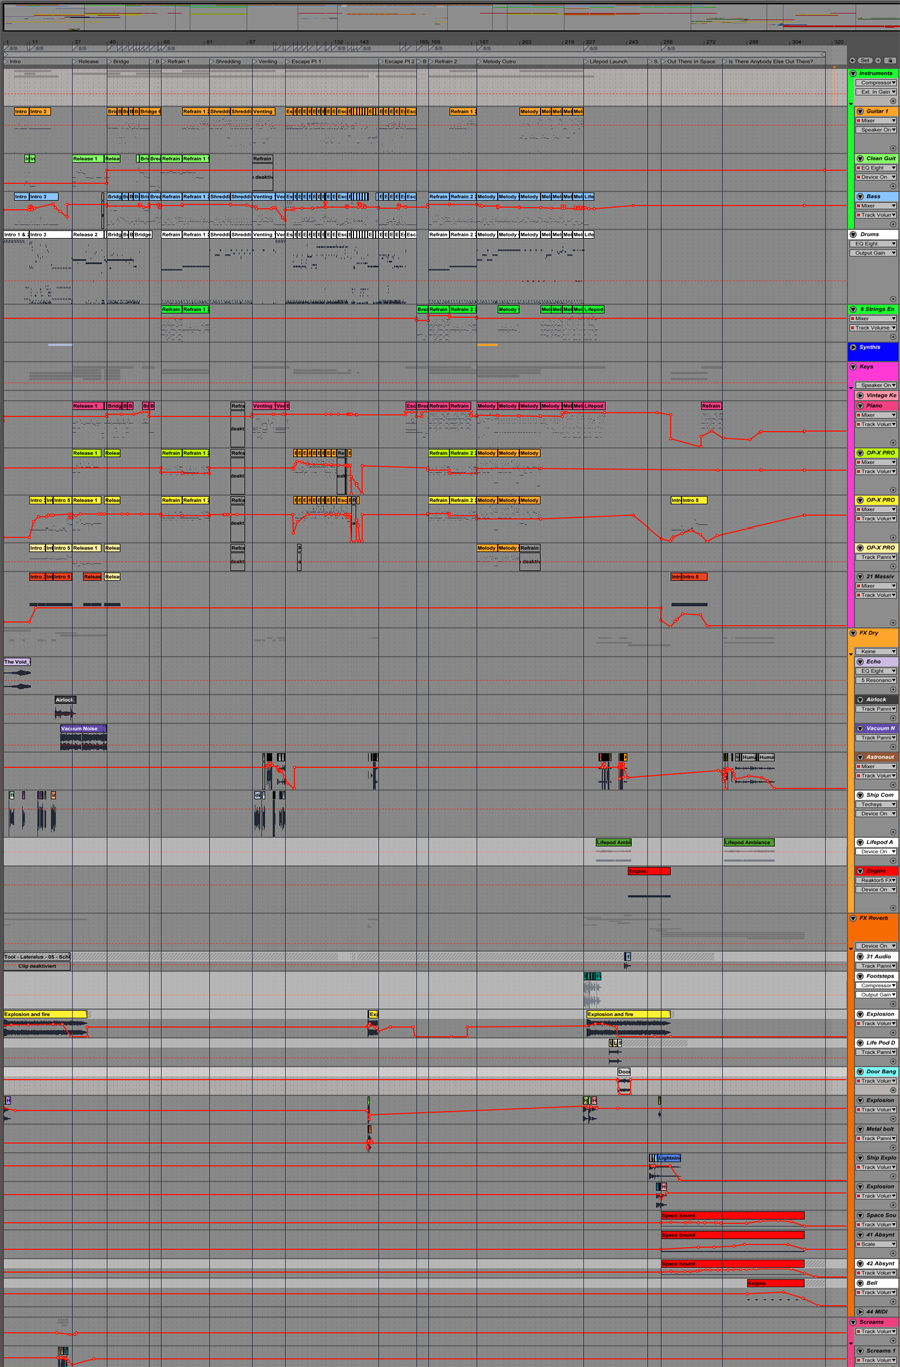This screenshot has width=900, height=1367.
Task: Select the 'Is There Anybody Else Out There?' locator
Action: [x=770, y=61]
